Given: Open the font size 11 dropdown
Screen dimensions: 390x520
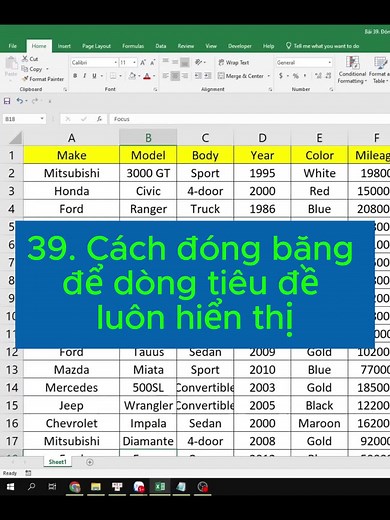Looking at the screenshot, I should (134, 62).
